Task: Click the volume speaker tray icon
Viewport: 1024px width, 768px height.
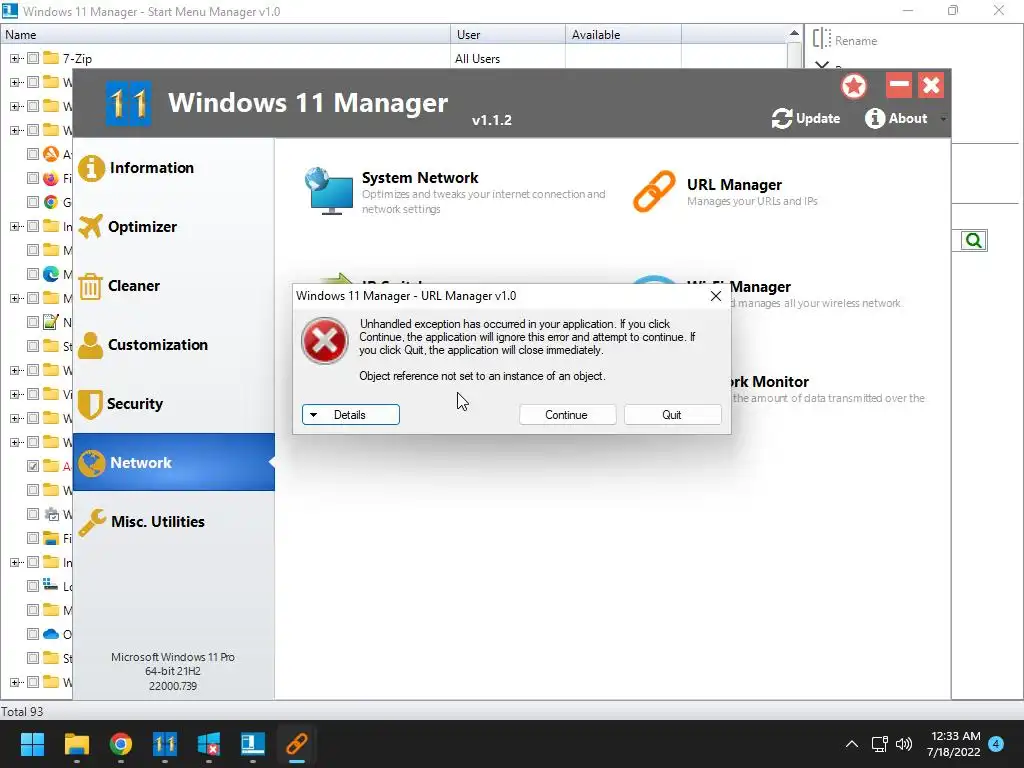Action: pos(904,744)
